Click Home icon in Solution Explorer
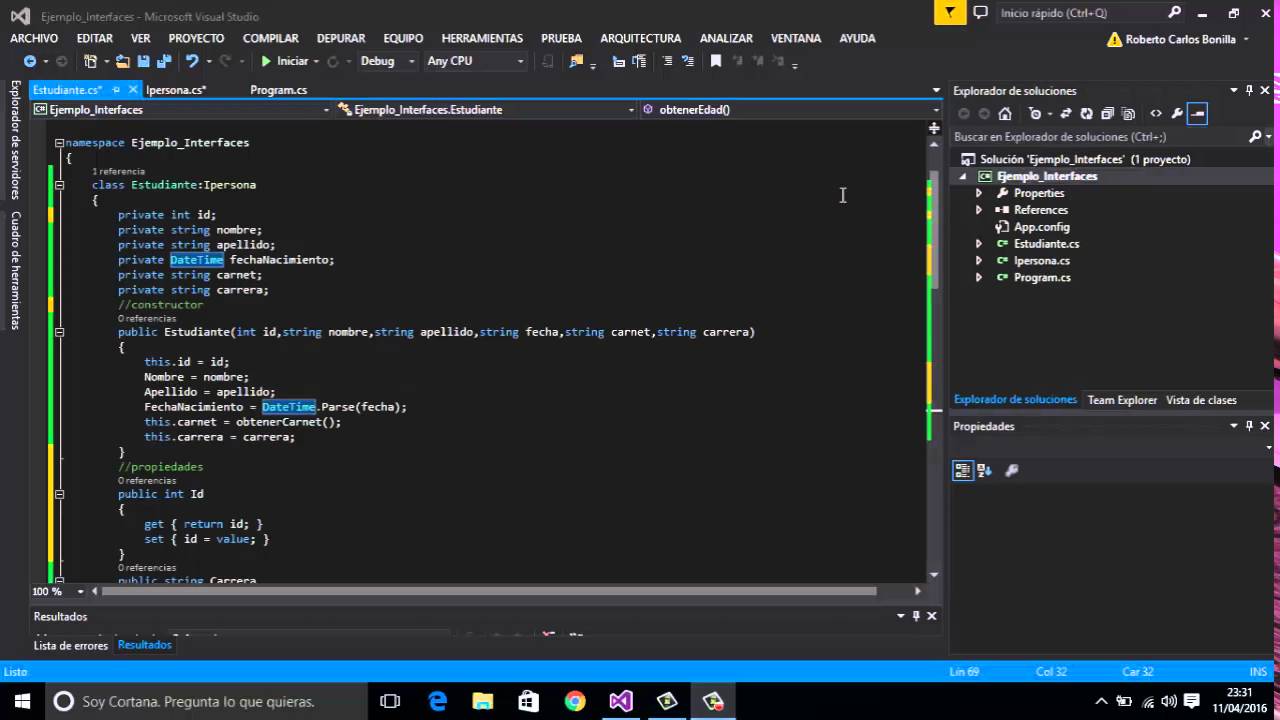This screenshot has height=720, width=1280. click(x=1005, y=113)
